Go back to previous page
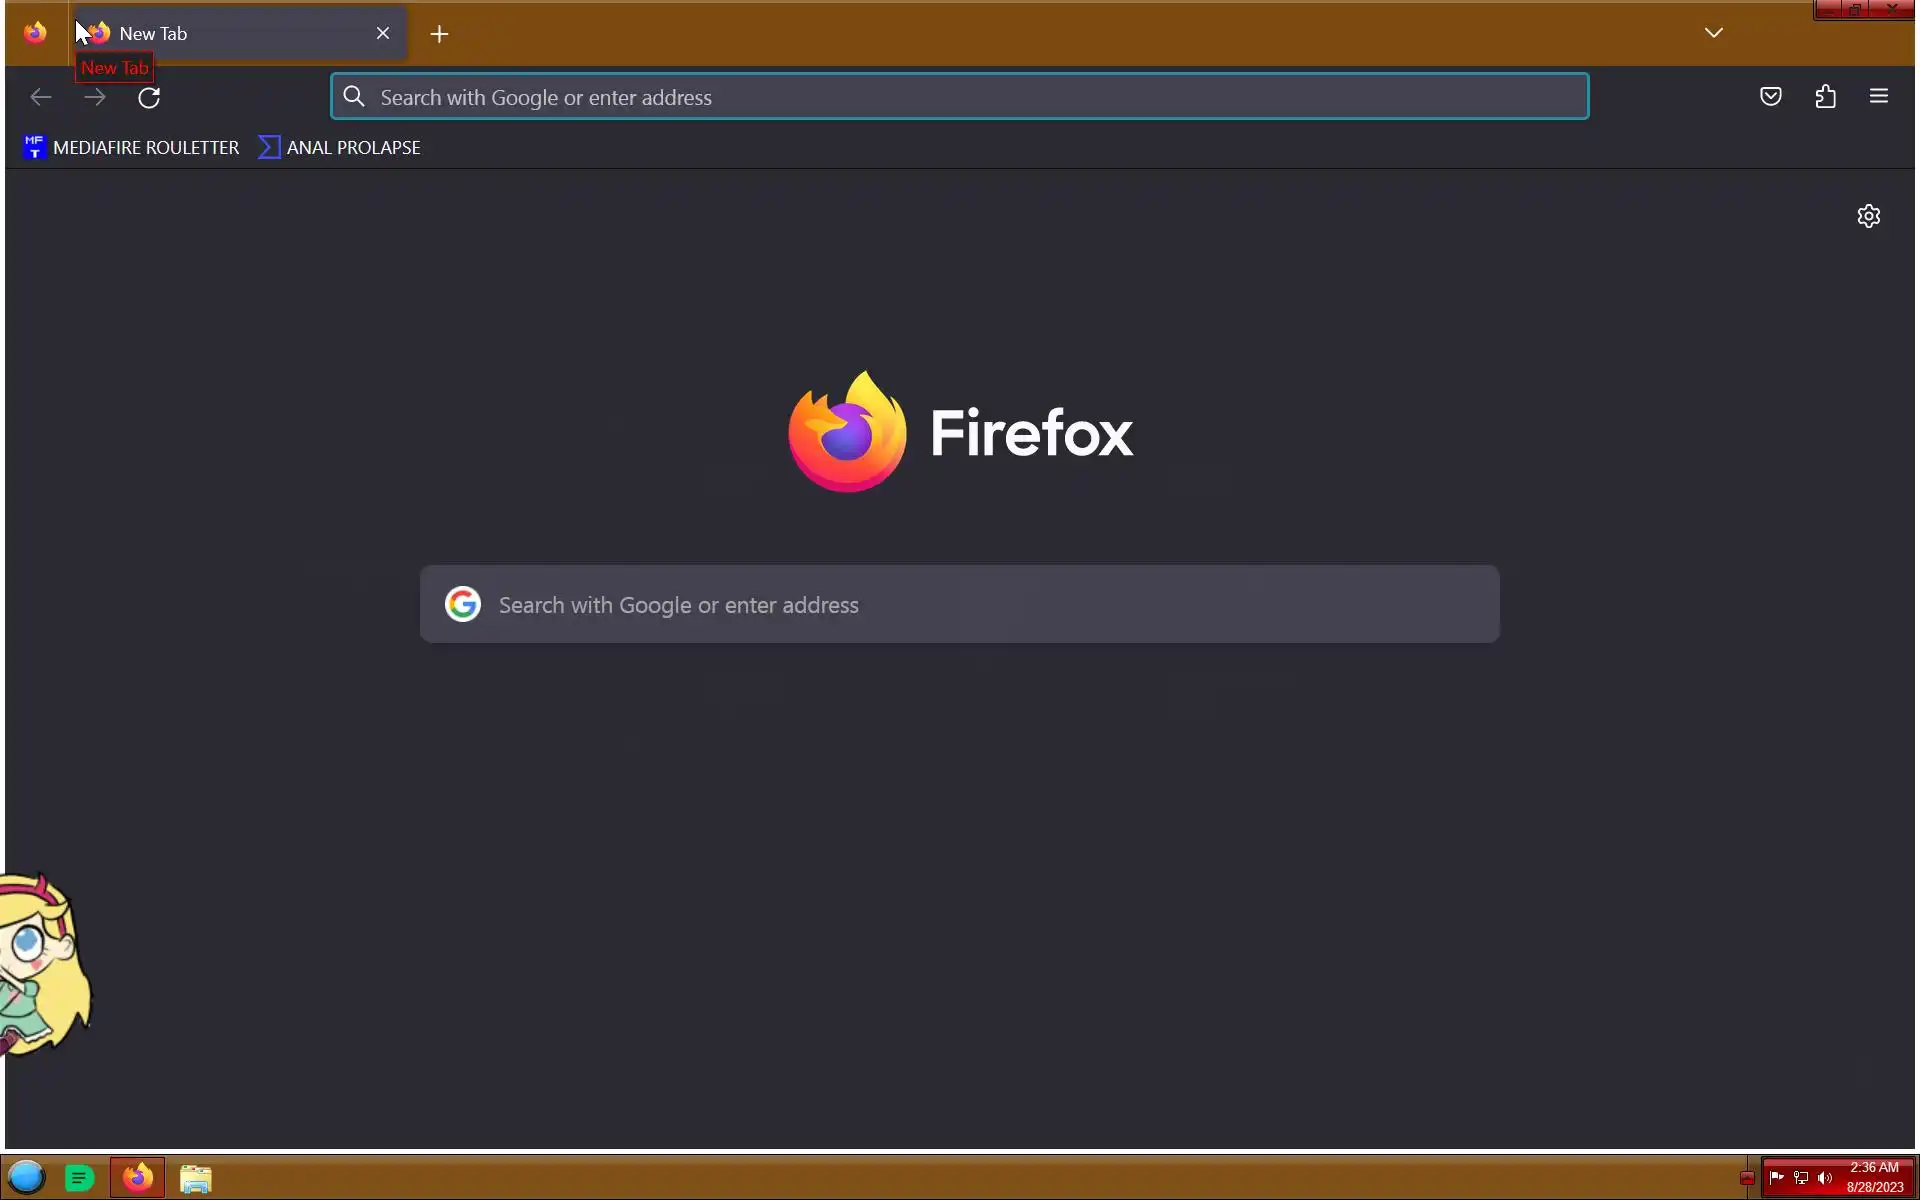Viewport: 1920px width, 1200px height. coord(41,97)
